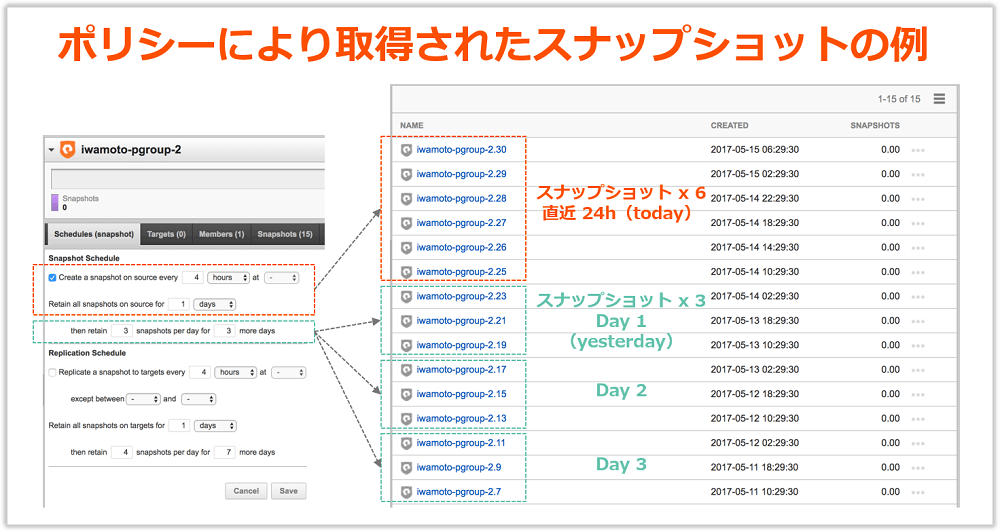Click the shield icon for iwamoto-pgroup-2.19
The image size is (1000, 532).
pos(406,346)
